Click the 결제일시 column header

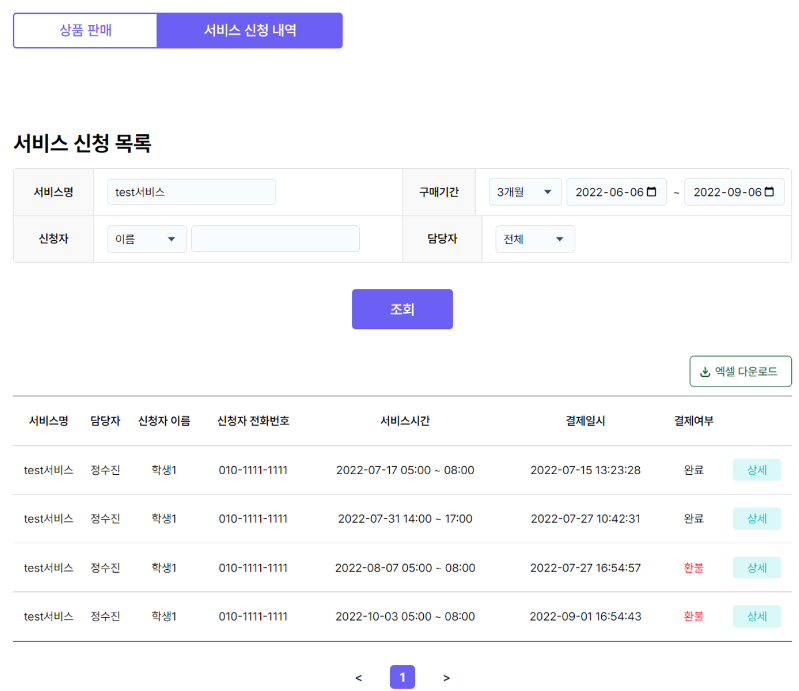coord(585,421)
